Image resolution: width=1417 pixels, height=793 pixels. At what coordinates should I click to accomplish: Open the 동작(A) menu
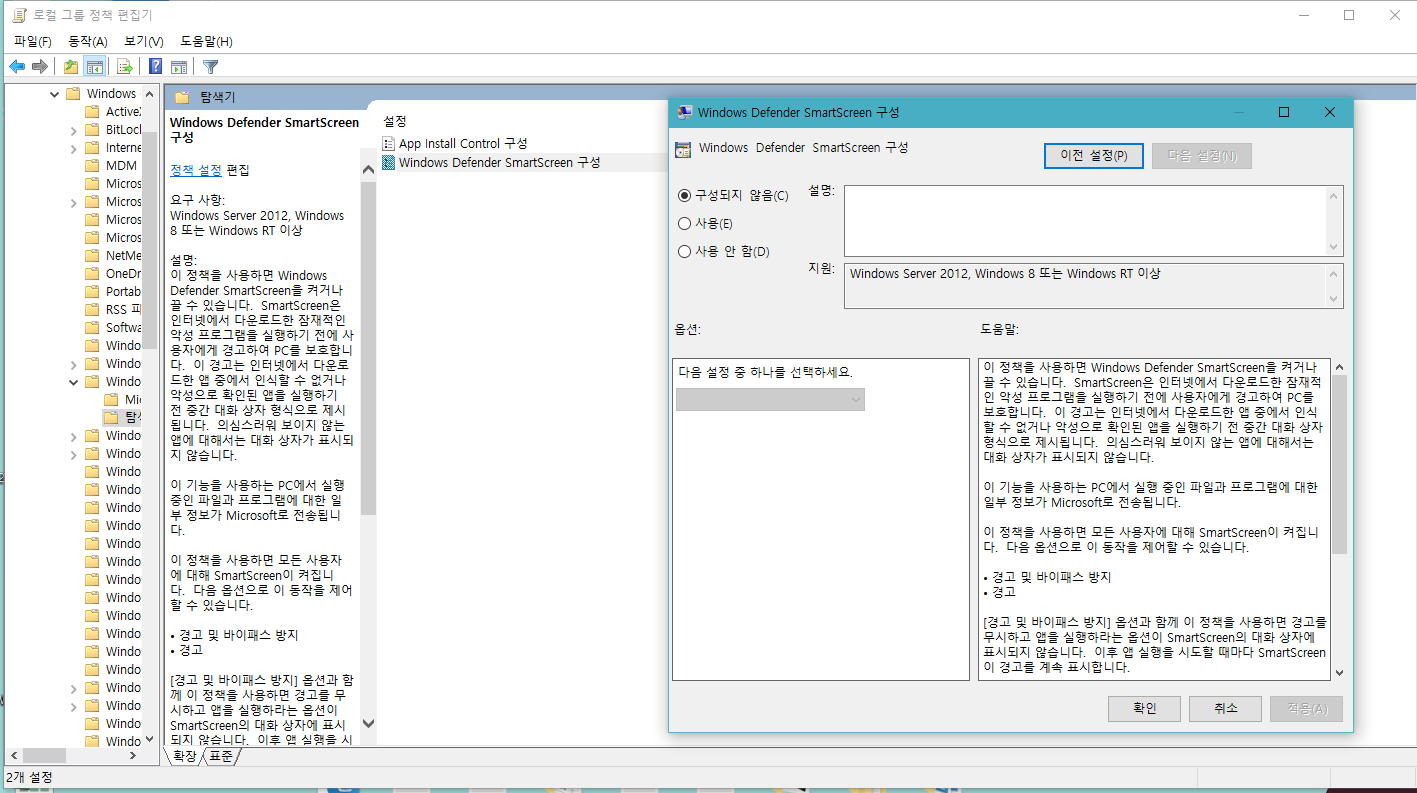[x=88, y=41]
